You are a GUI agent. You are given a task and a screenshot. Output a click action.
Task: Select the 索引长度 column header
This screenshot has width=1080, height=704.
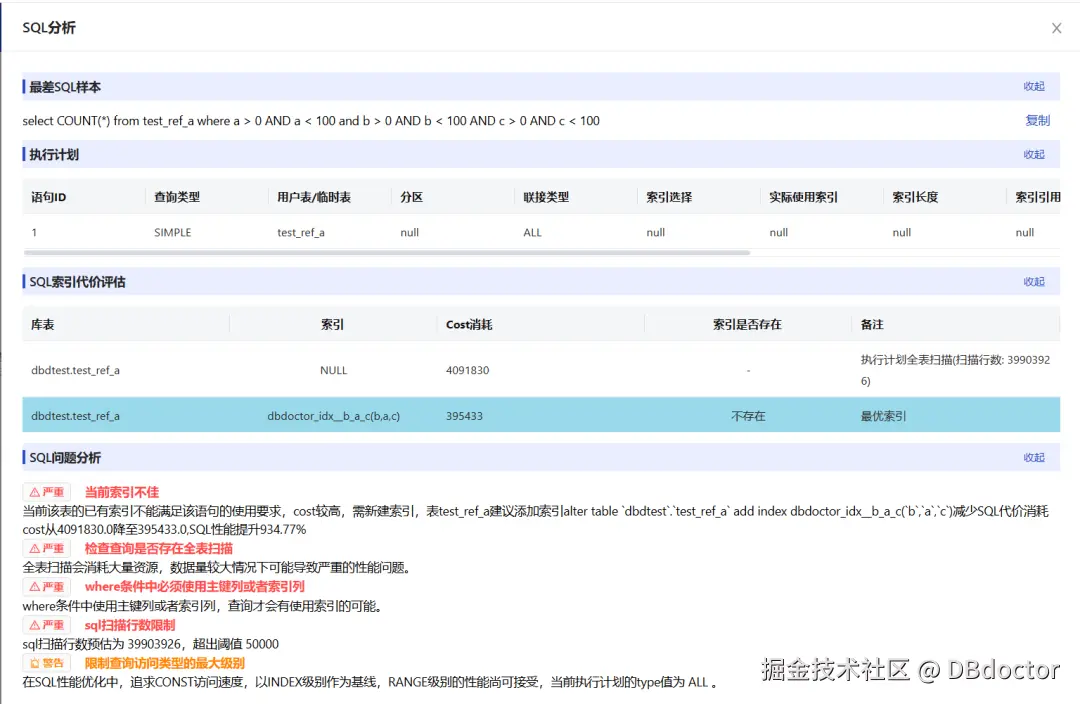coord(915,197)
